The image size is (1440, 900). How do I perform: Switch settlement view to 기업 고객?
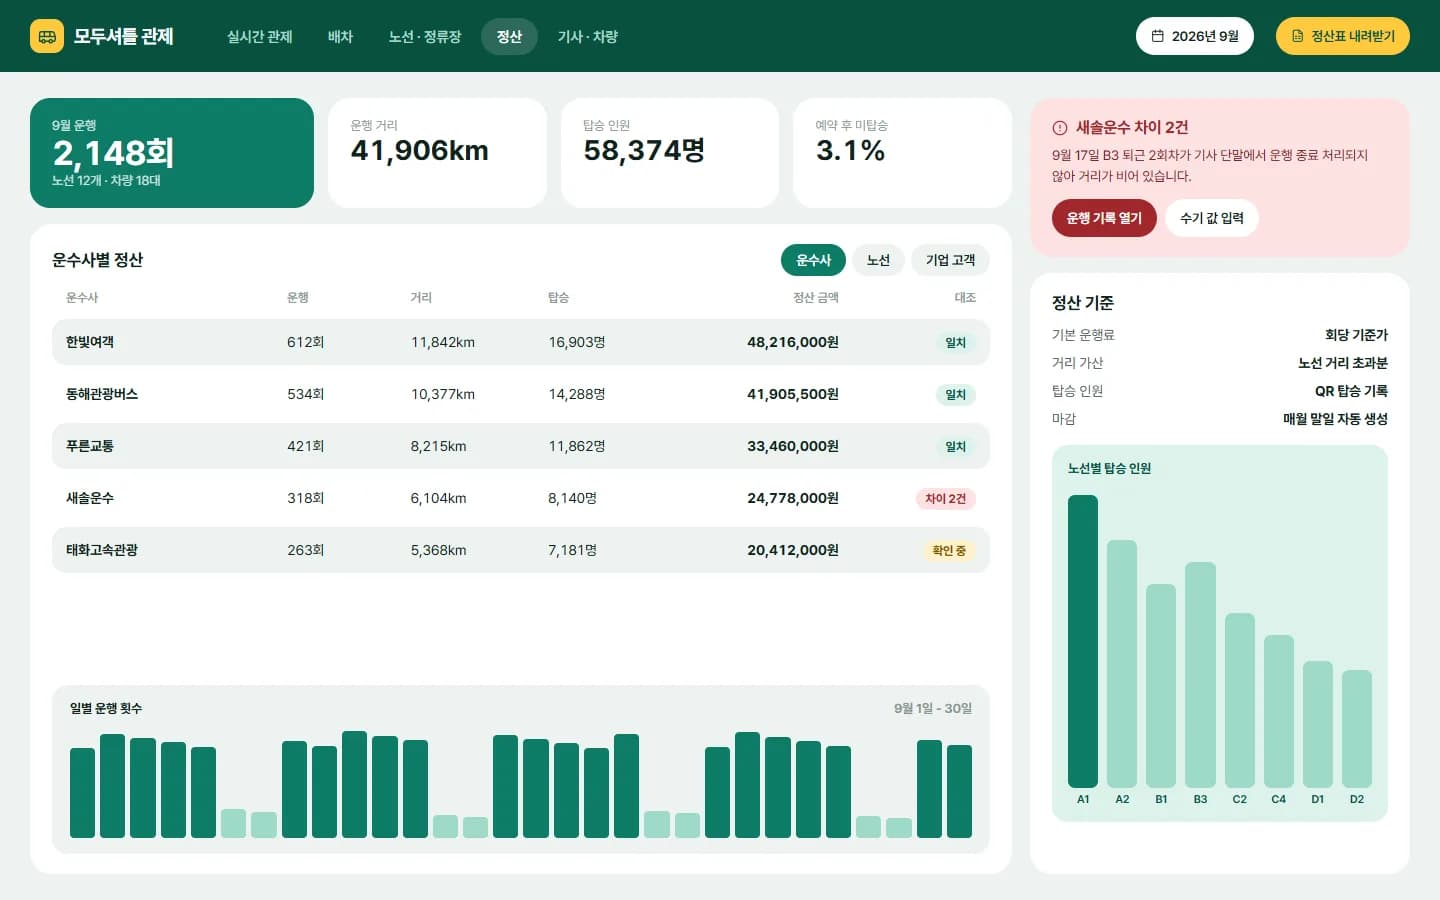pyautogui.click(x=950, y=260)
